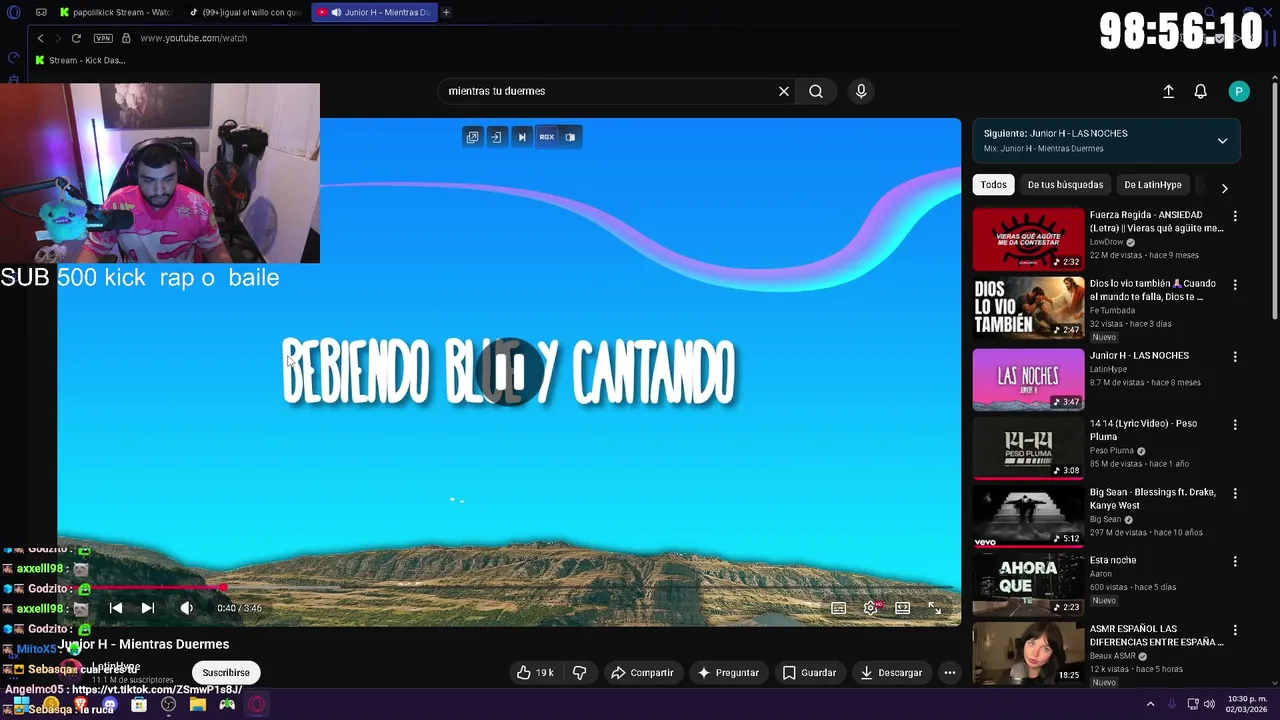The height and width of the screenshot is (720, 1280).
Task: Enter fullscreen video mode
Action: (934, 608)
